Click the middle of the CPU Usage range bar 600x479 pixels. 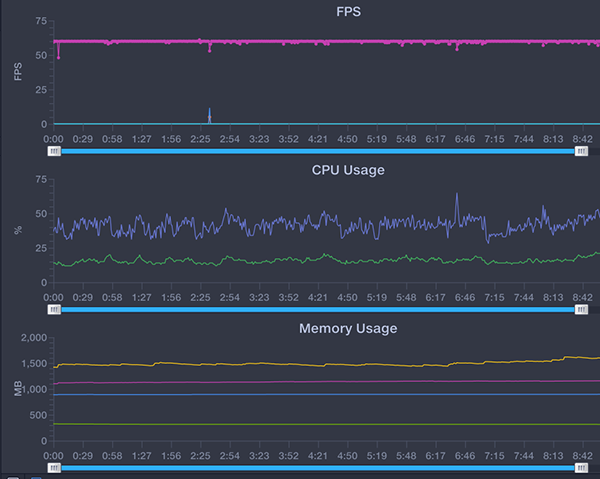click(x=317, y=310)
